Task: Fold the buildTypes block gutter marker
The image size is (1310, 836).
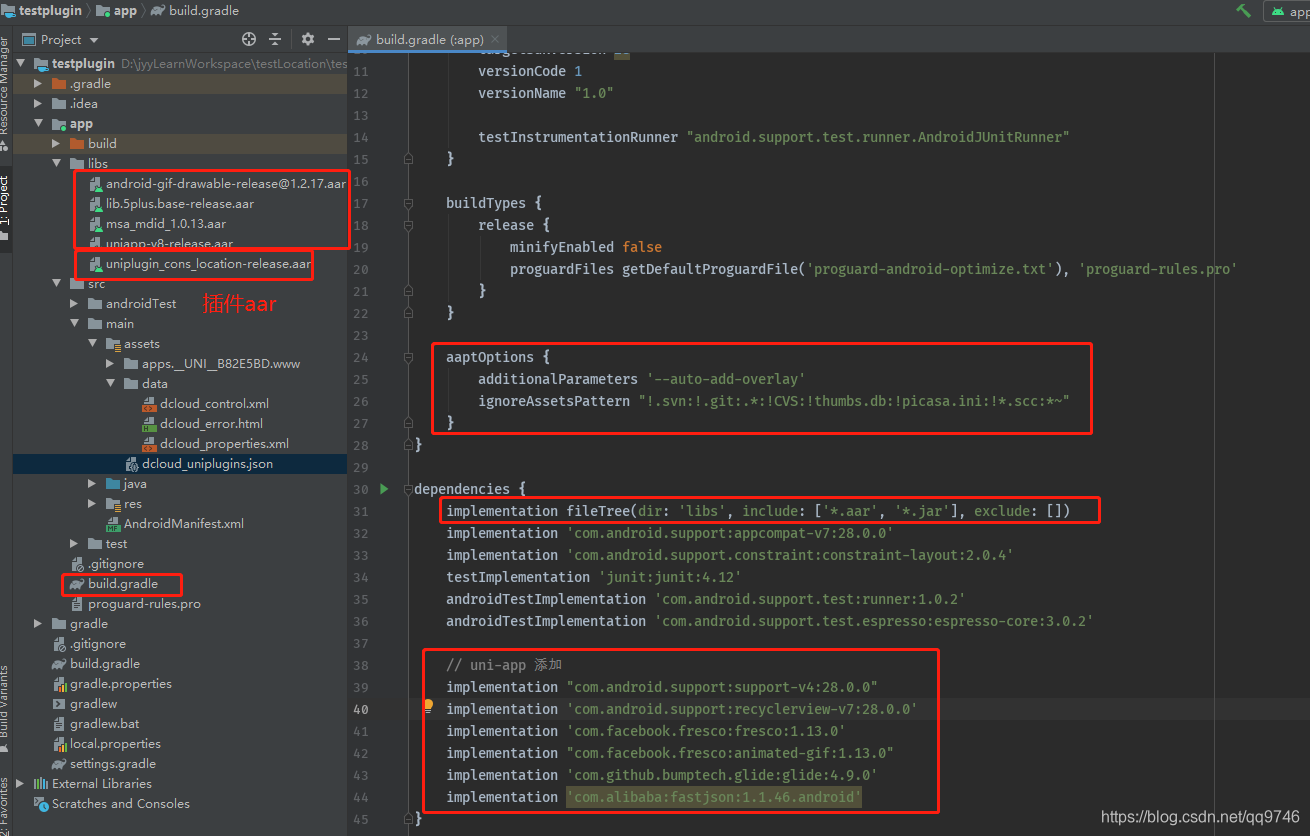Action: [408, 203]
